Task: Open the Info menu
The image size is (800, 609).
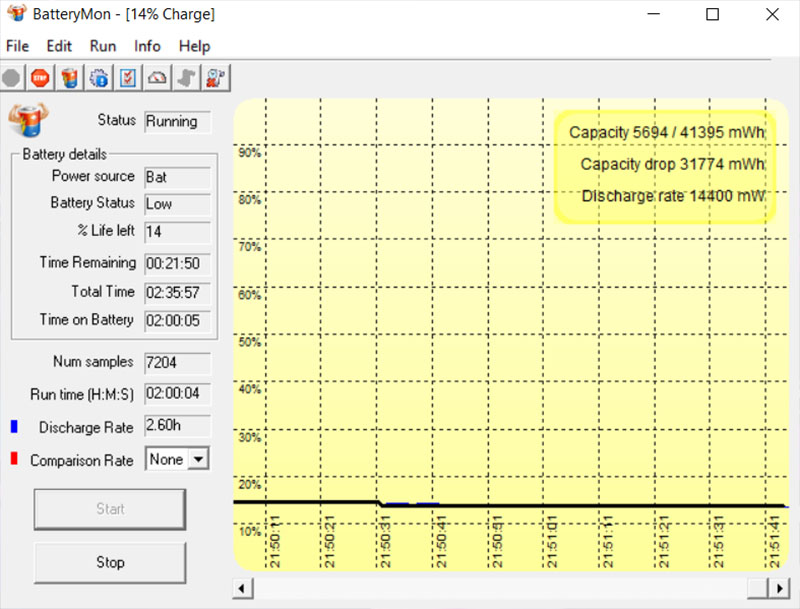Action: tap(147, 46)
